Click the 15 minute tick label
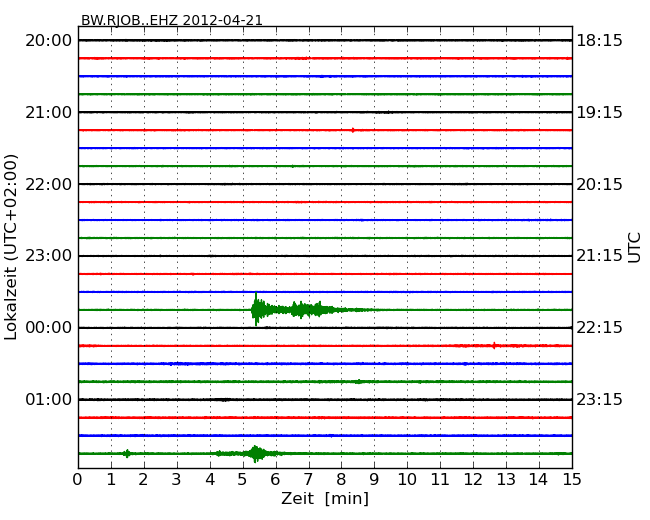The height and width of the screenshot is (520, 650). coord(572,479)
